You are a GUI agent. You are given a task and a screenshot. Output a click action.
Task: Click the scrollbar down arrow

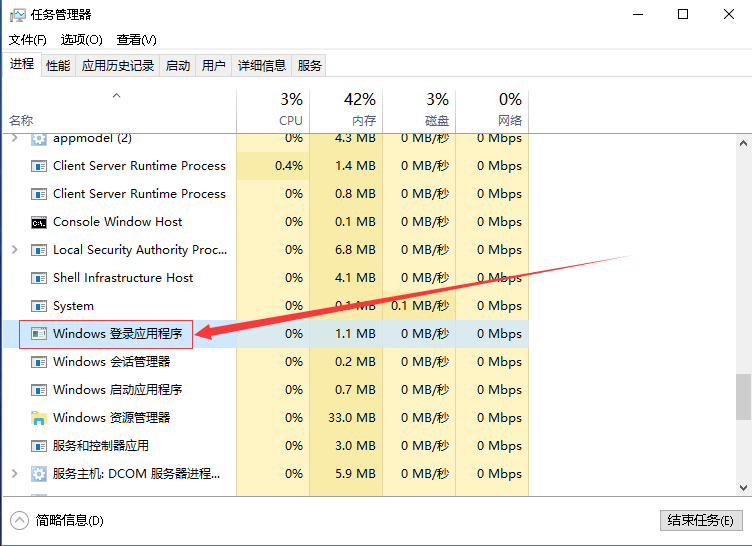pyautogui.click(x=743, y=488)
